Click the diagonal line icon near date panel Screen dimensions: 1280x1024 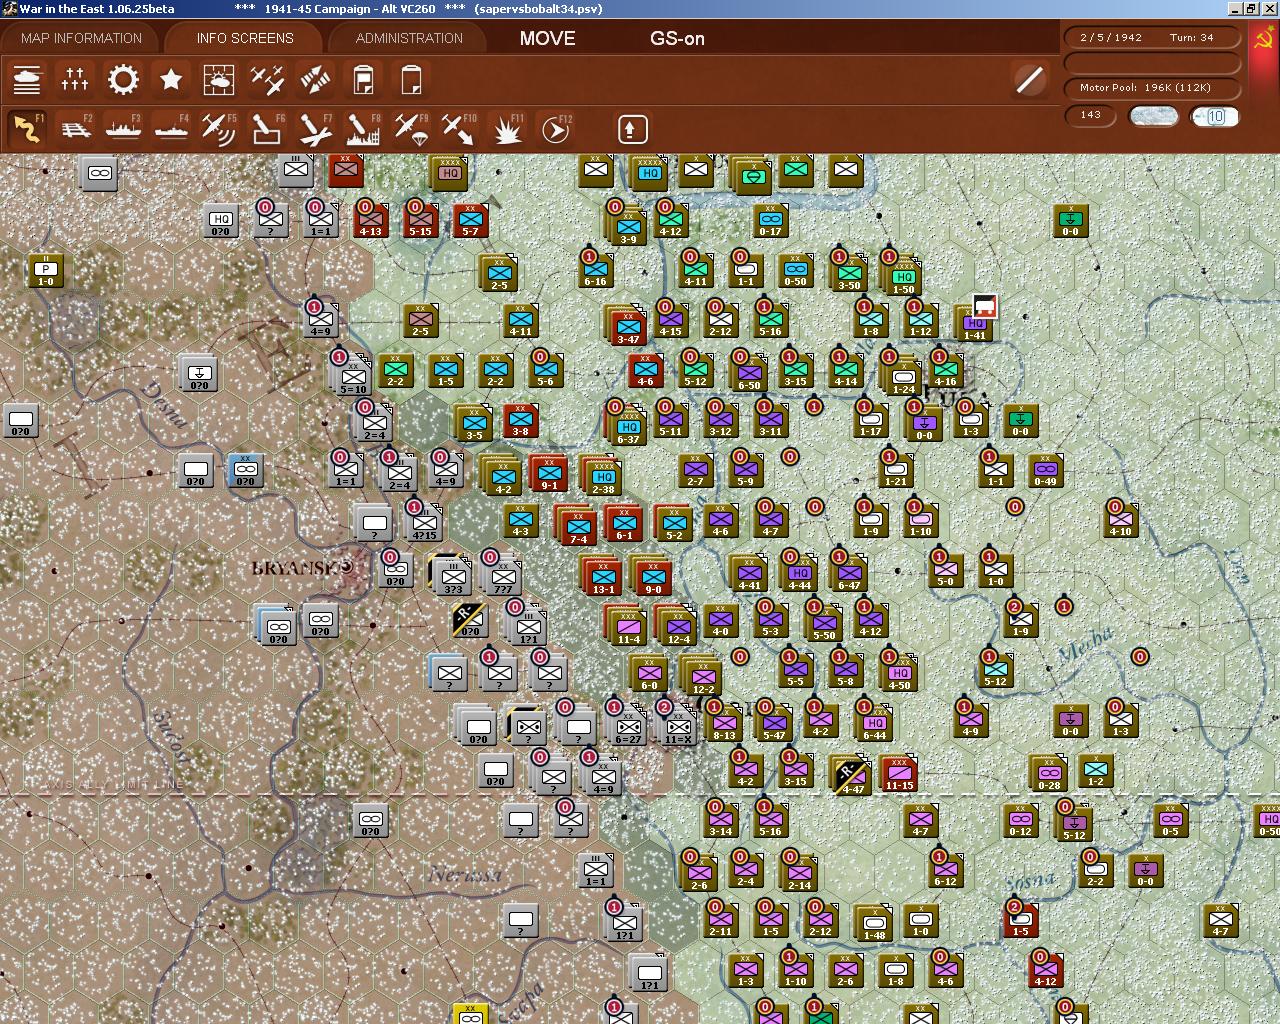pos(1029,80)
